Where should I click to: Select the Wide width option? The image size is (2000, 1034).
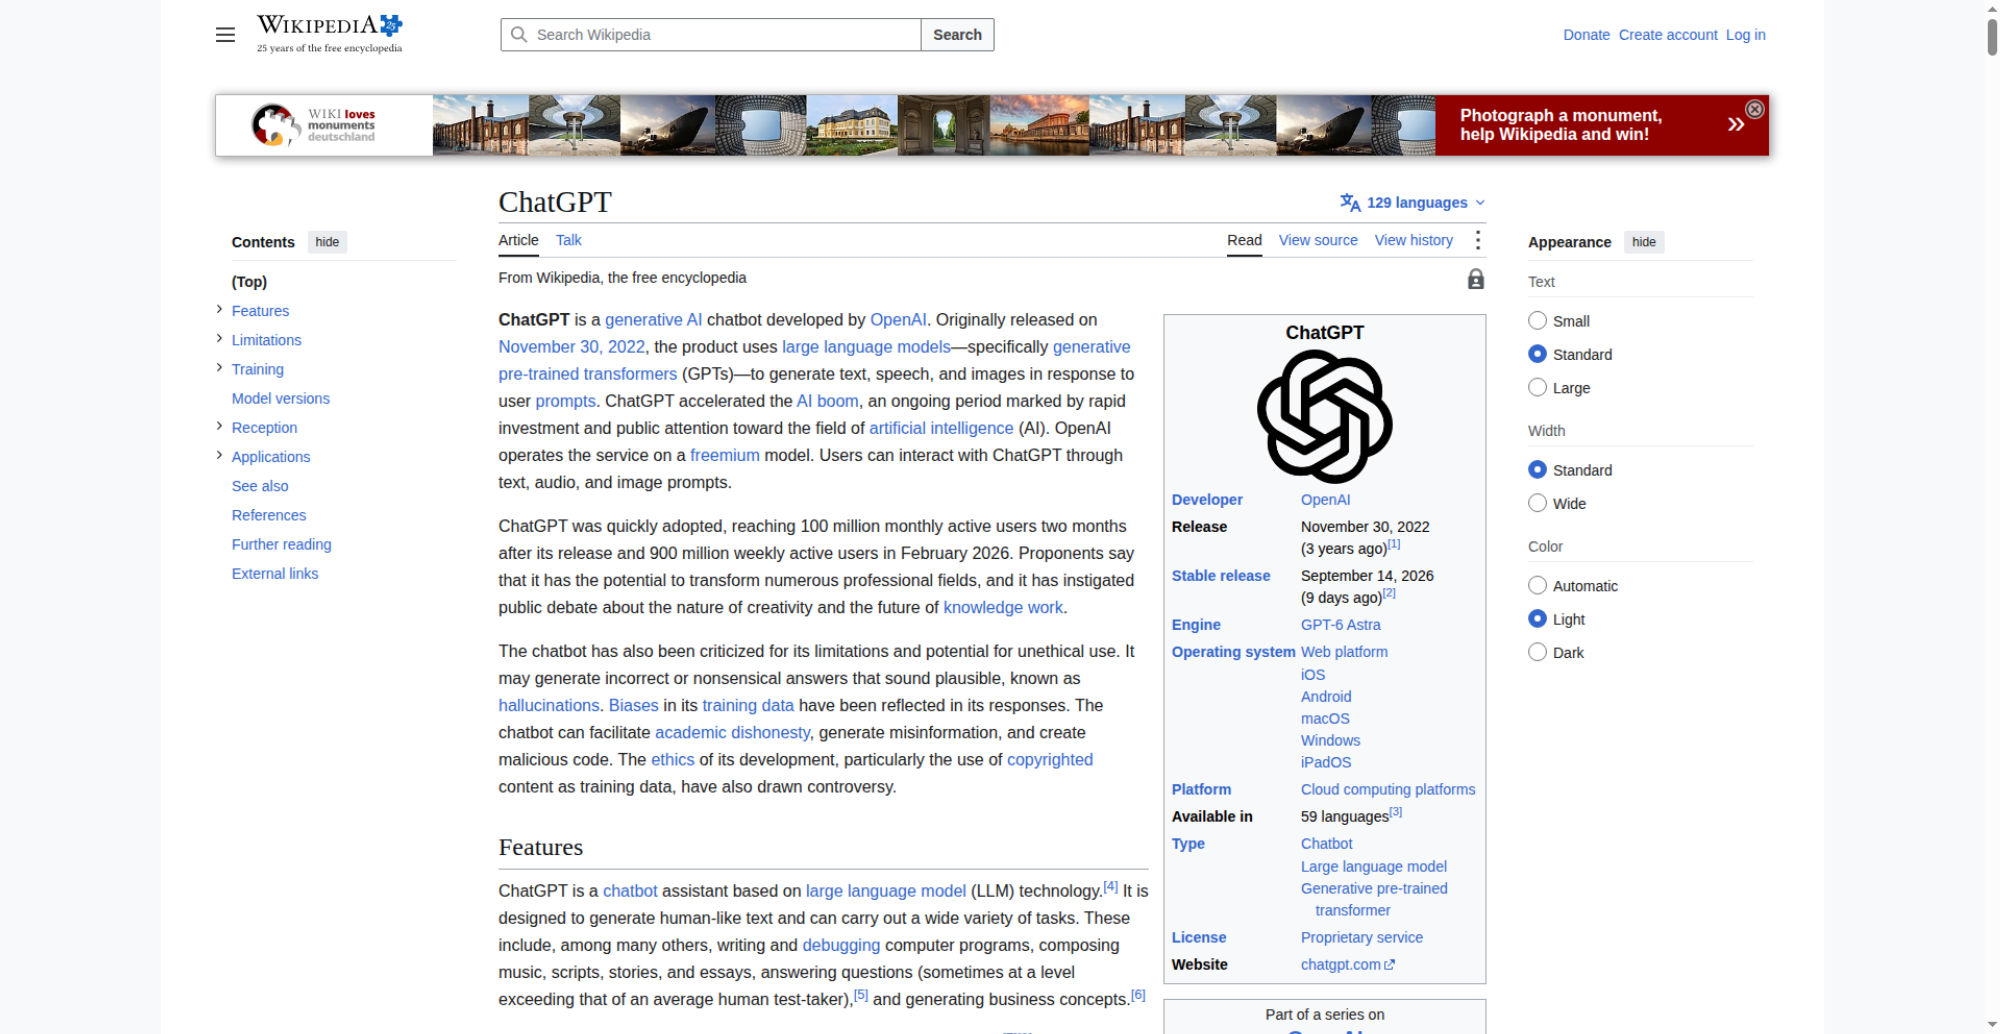tap(1537, 503)
